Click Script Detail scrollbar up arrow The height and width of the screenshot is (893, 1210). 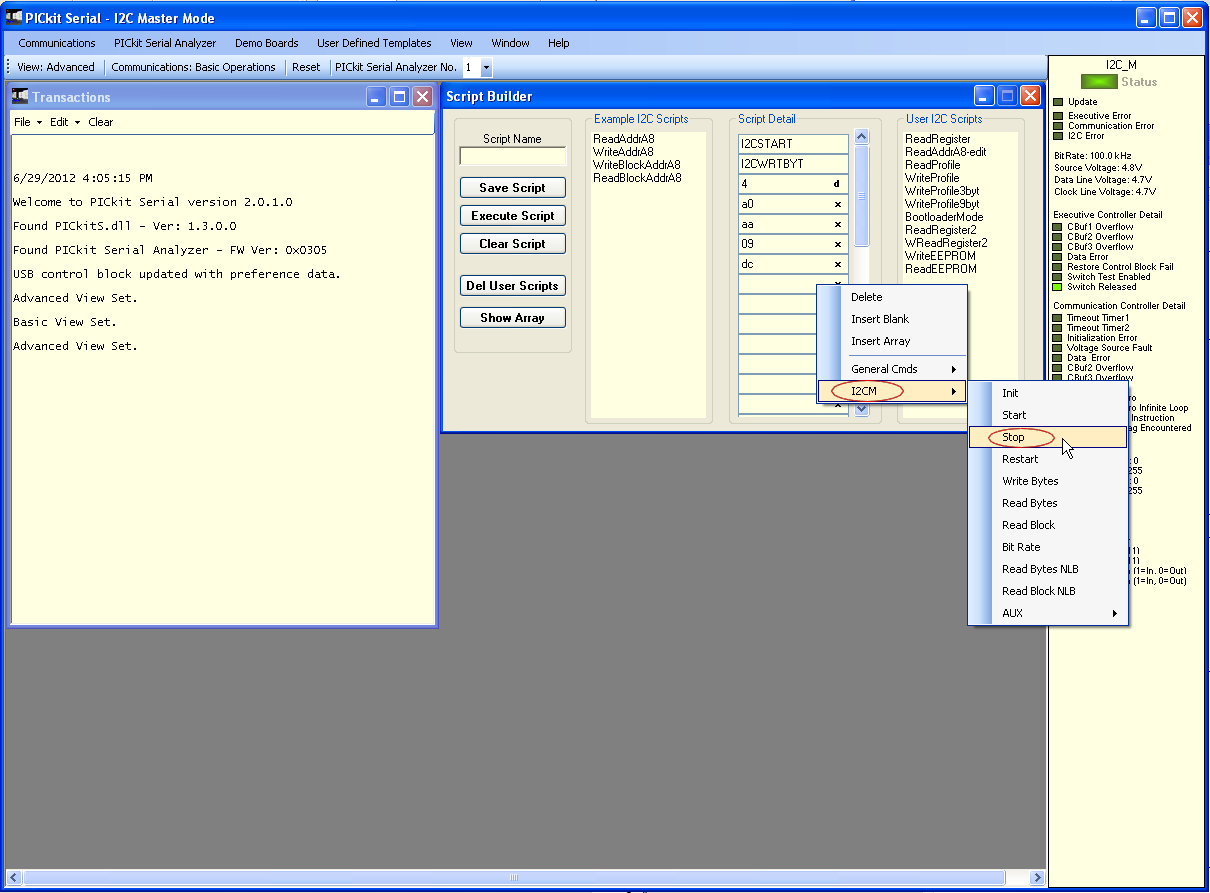pos(862,137)
